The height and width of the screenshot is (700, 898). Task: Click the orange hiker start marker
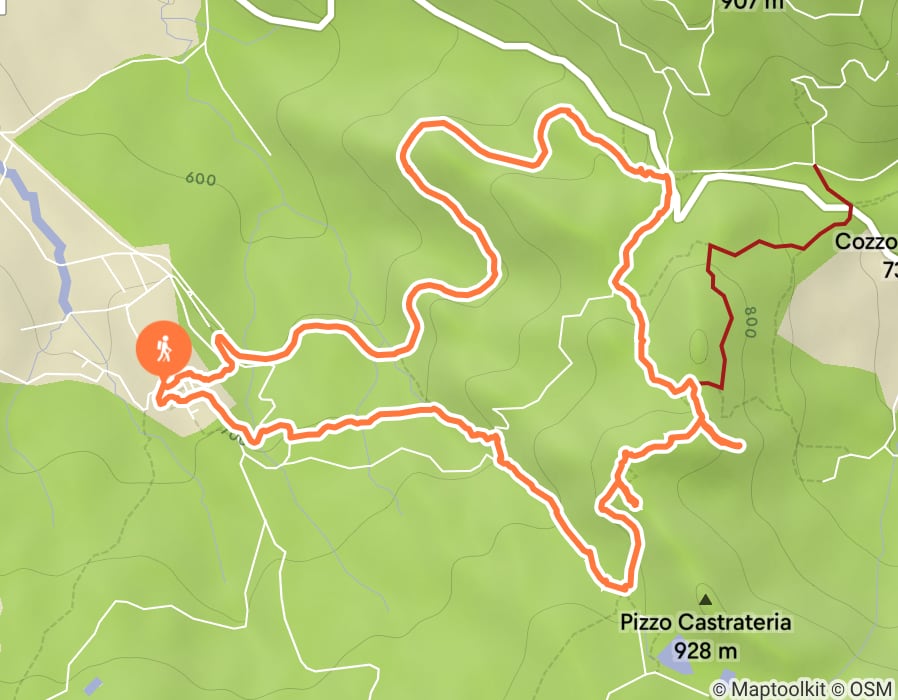(164, 348)
